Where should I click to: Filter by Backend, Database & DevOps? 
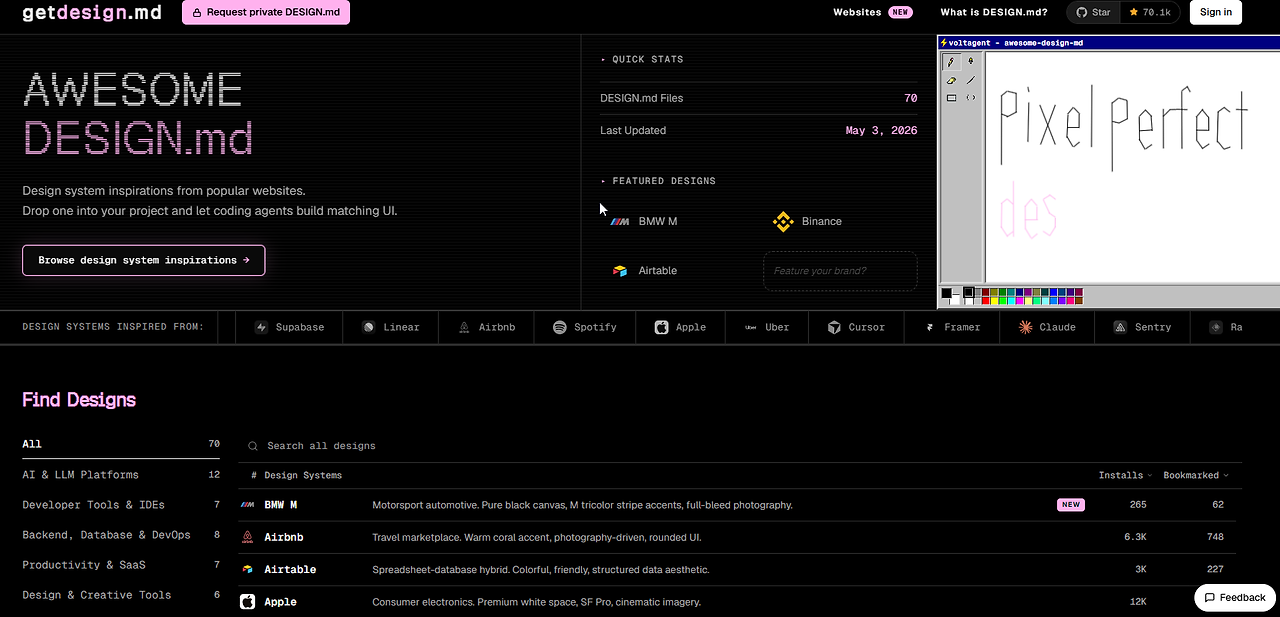pyautogui.click(x=121, y=535)
